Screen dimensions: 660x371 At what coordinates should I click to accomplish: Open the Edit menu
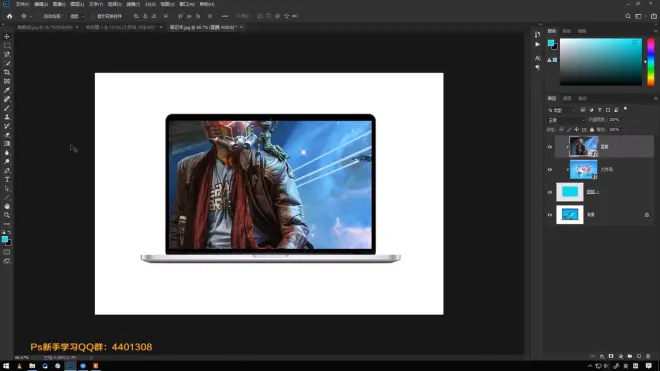(x=41, y=4)
